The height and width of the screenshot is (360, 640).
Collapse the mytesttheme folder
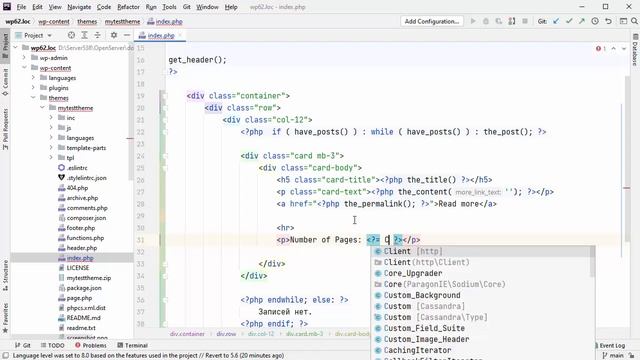pyautogui.click(x=42, y=108)
